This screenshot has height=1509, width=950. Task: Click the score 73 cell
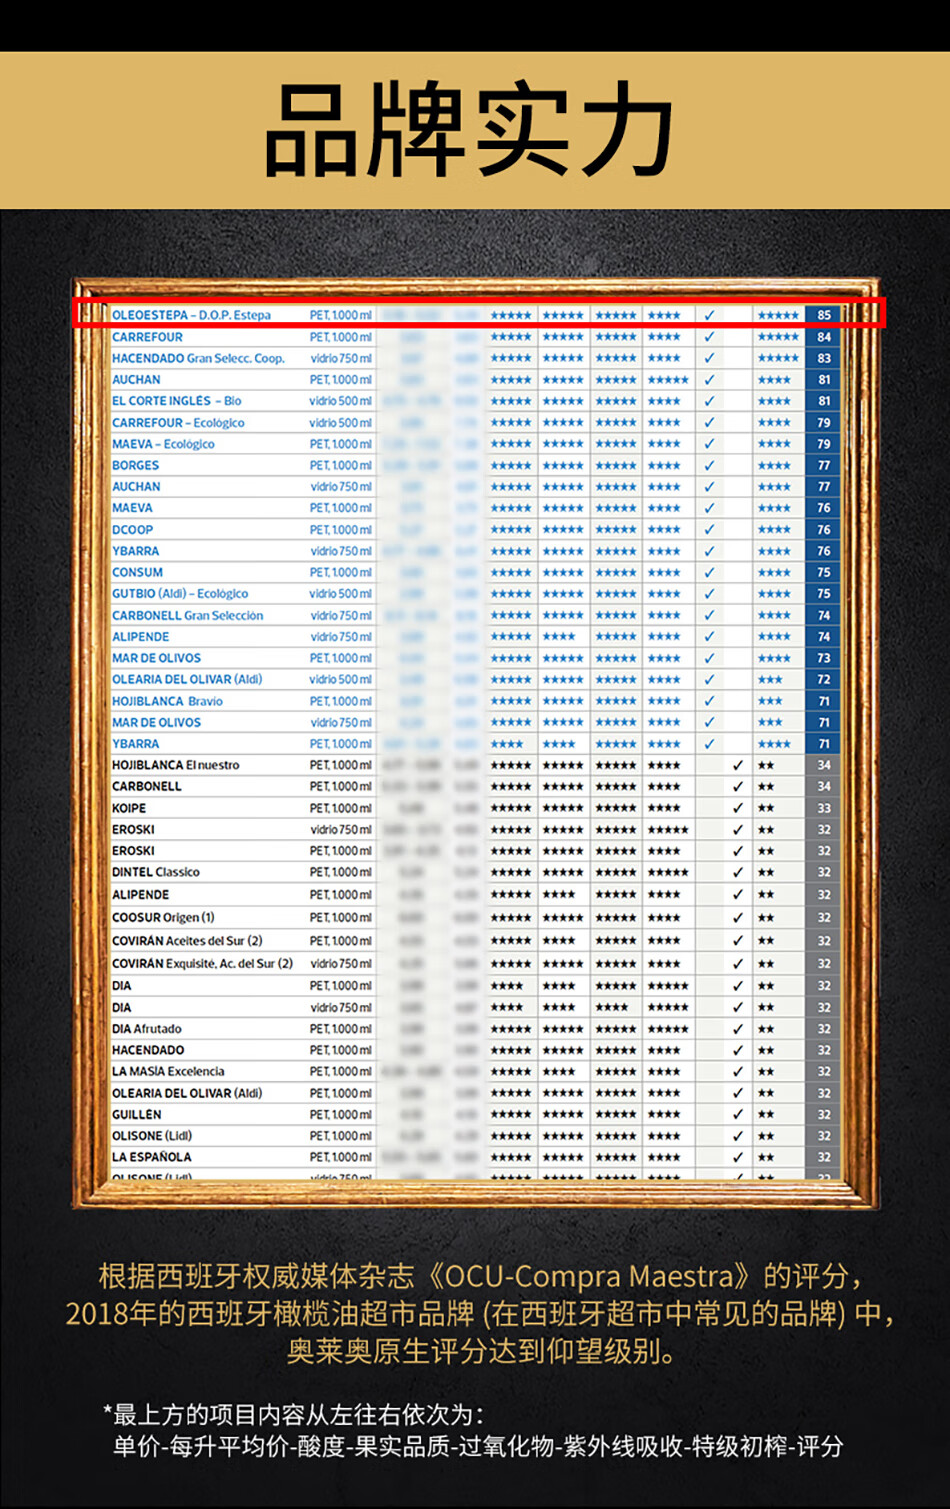(824, 658)
